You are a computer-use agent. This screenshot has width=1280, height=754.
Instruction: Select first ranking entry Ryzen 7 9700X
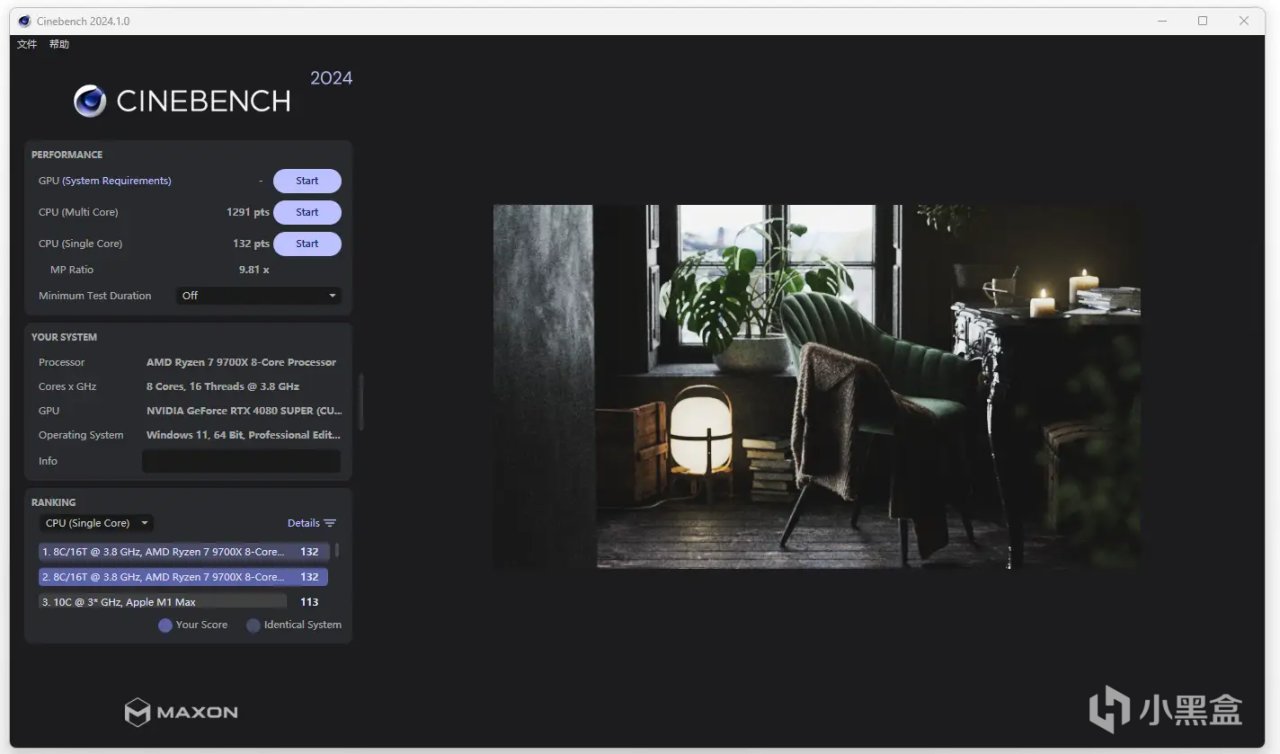184,551
